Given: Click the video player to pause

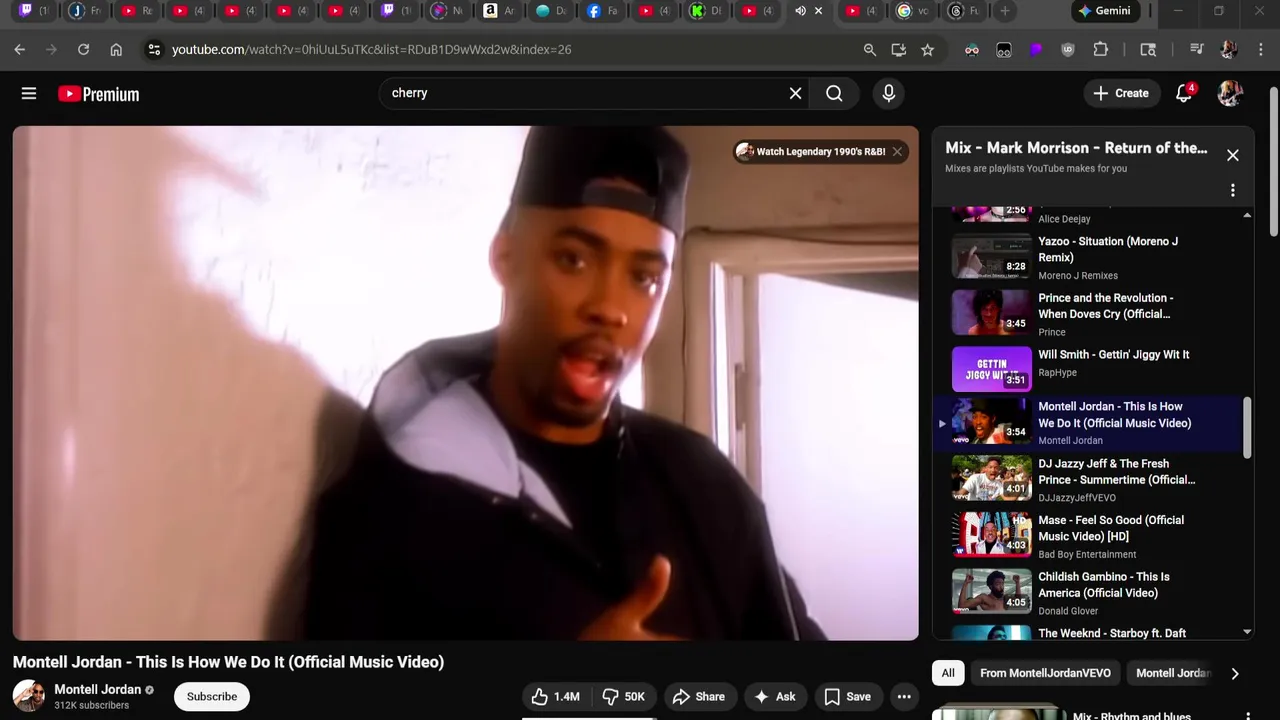Looking at the screenshot, I should click(466, 383).
